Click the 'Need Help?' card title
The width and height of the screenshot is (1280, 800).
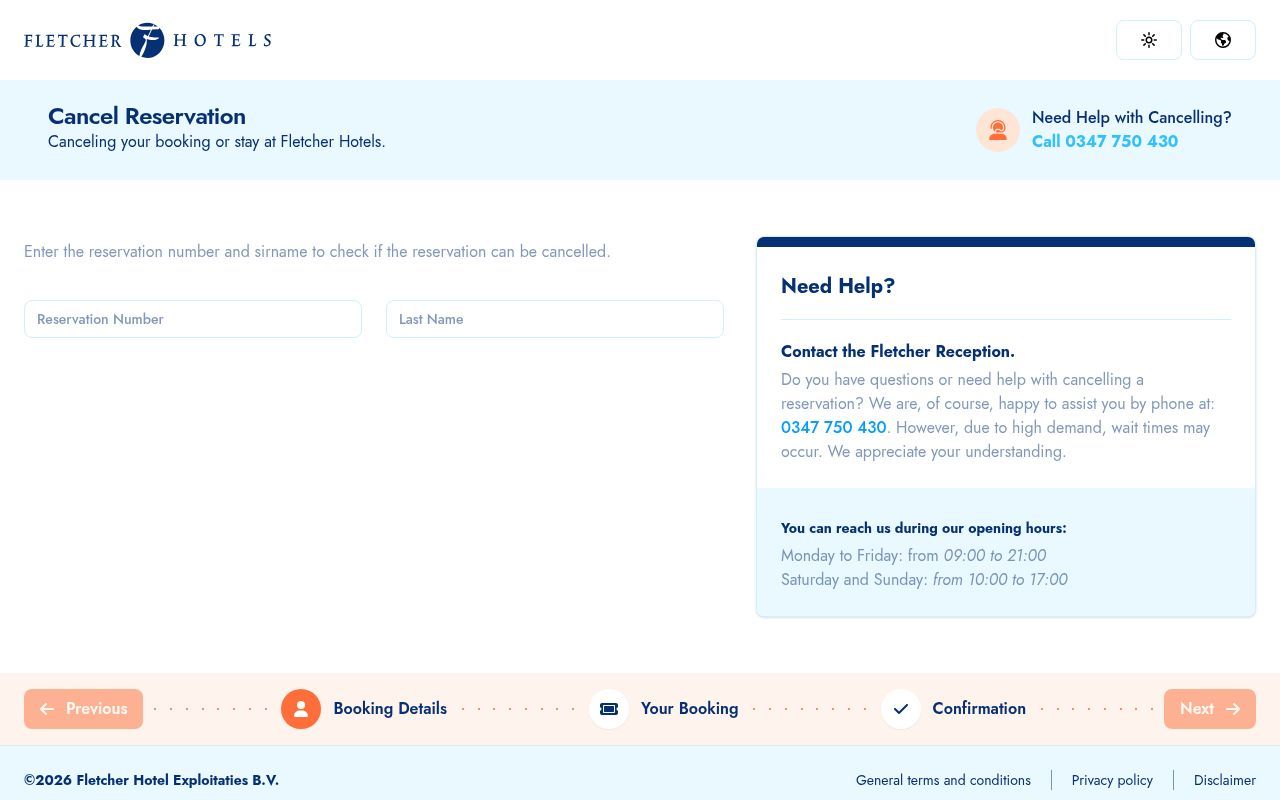click(838, 286)
